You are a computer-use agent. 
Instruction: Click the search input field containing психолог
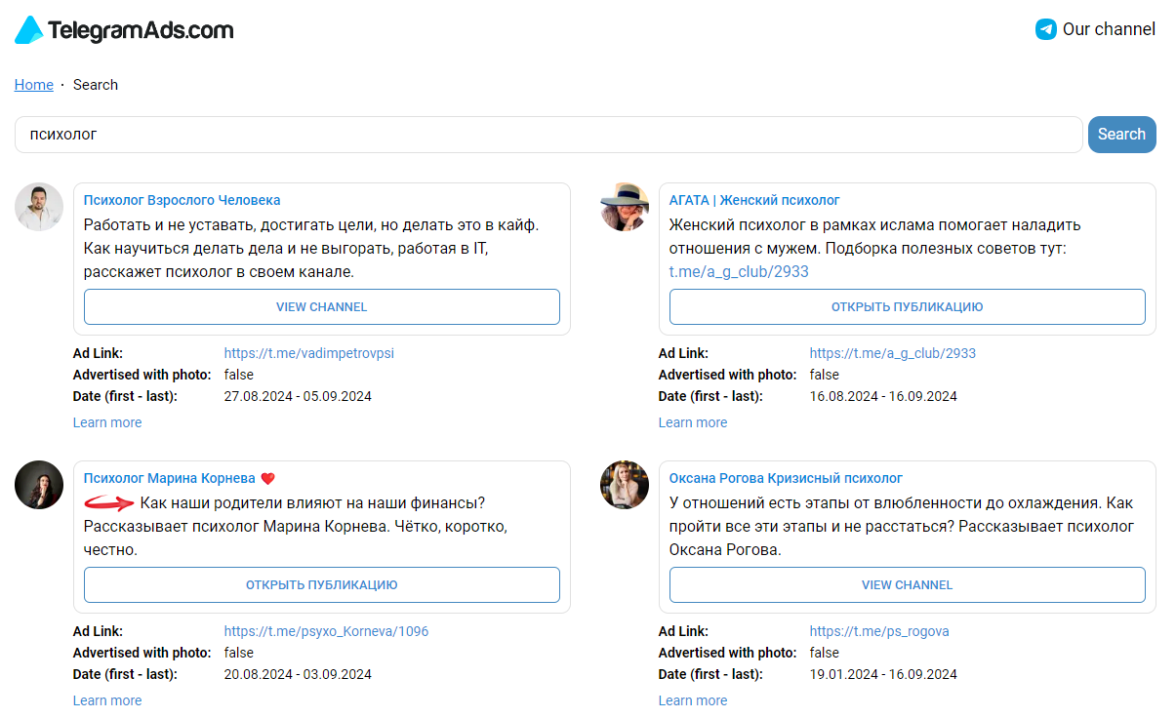click(x=548, y=134)
